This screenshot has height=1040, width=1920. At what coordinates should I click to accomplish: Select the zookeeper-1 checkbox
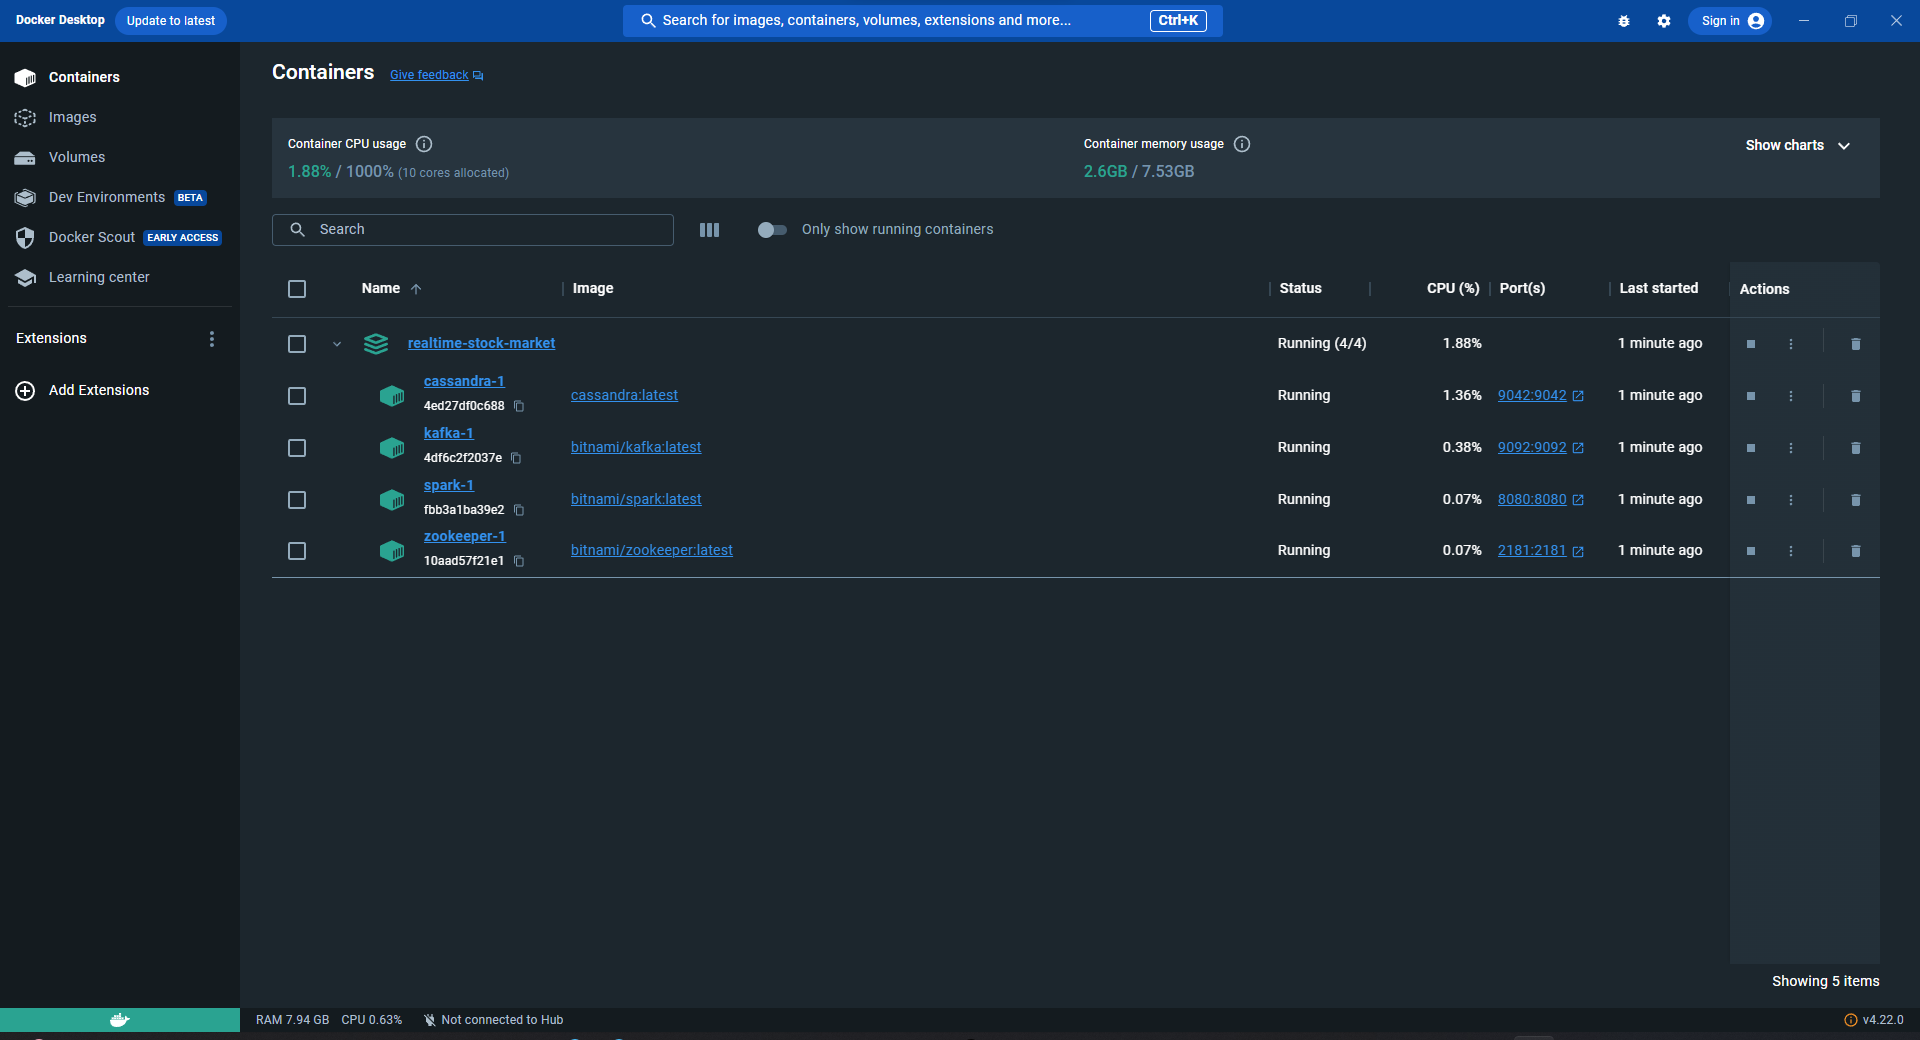click(297, 551)
